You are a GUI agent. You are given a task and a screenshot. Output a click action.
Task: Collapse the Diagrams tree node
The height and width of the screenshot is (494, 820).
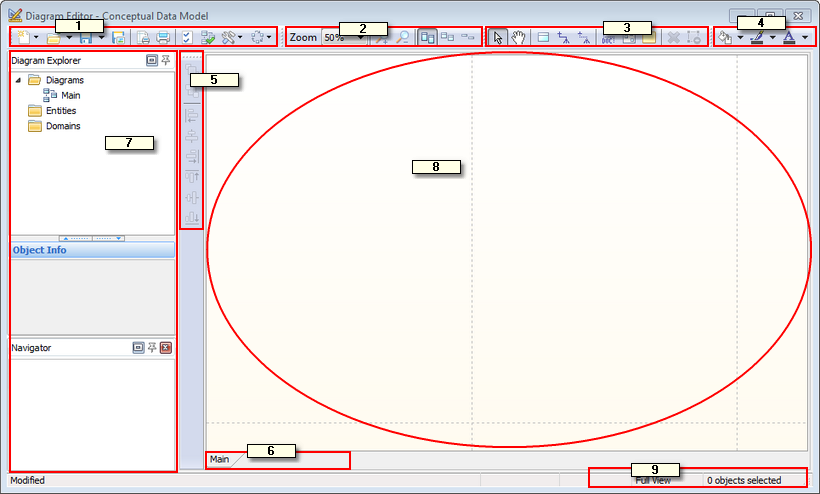pos(18,80)
